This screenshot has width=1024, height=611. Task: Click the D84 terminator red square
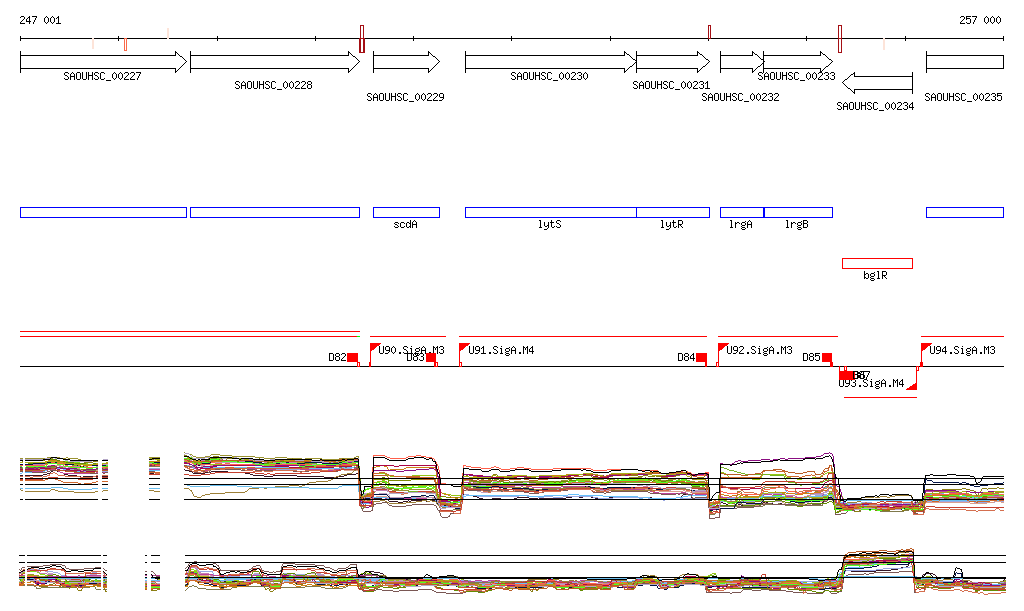point(701,357)
